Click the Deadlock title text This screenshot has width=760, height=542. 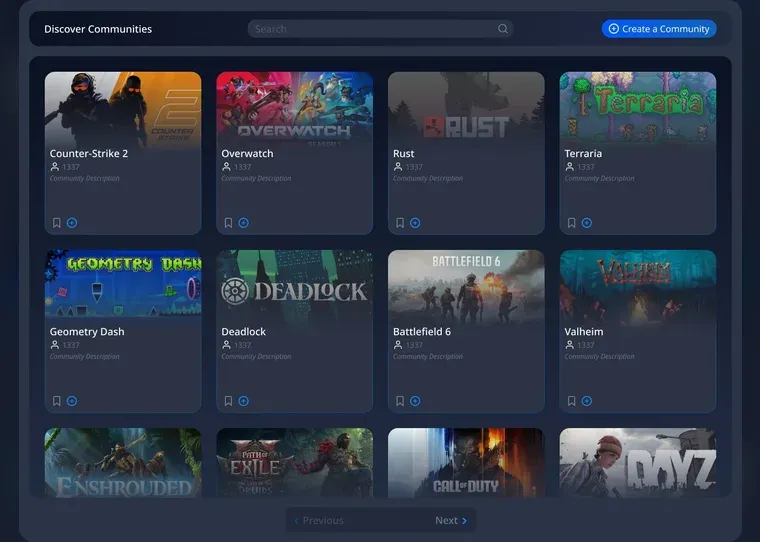(x=243, y=332)
